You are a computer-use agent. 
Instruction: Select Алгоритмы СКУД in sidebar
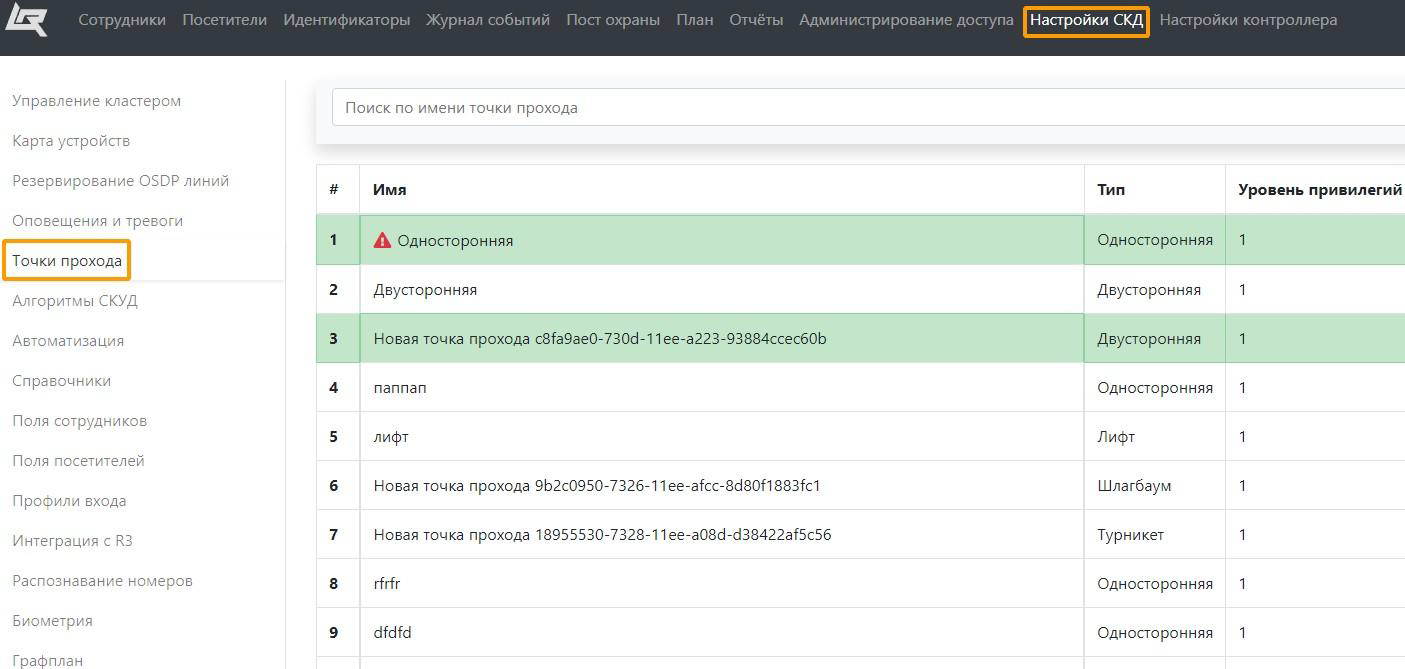75,301
